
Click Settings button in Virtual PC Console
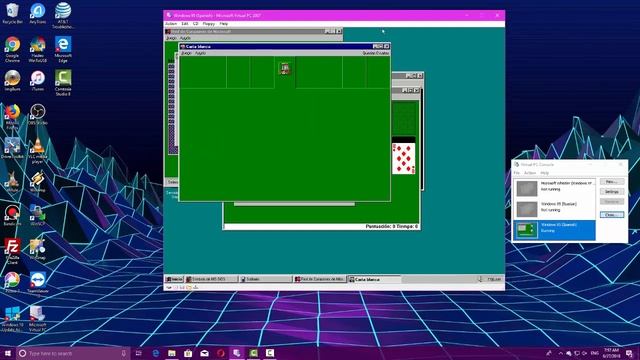click(x=611, y=192)
